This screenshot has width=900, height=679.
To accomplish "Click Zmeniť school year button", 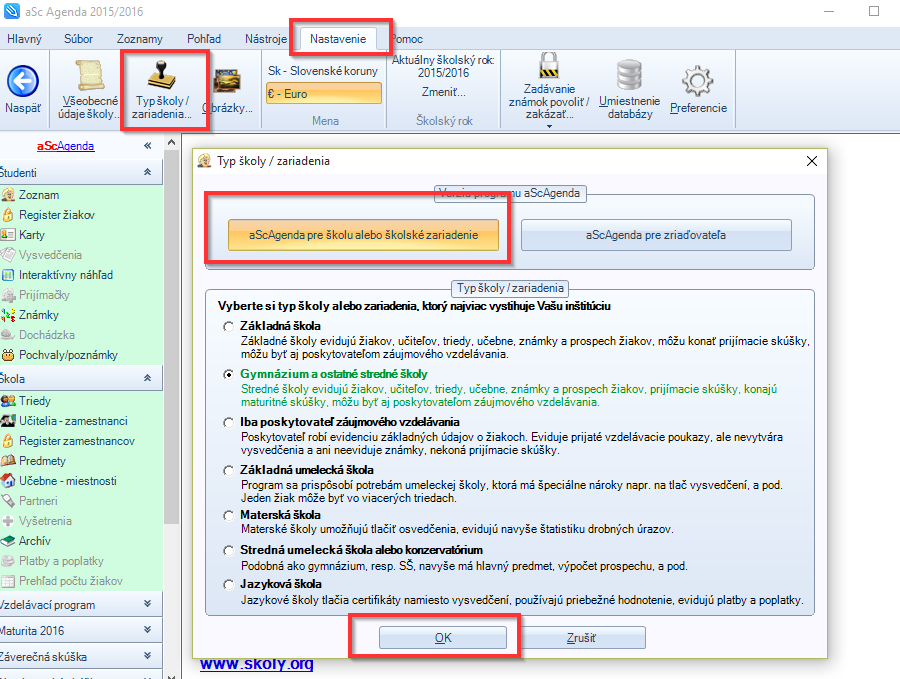I will 443,92.
